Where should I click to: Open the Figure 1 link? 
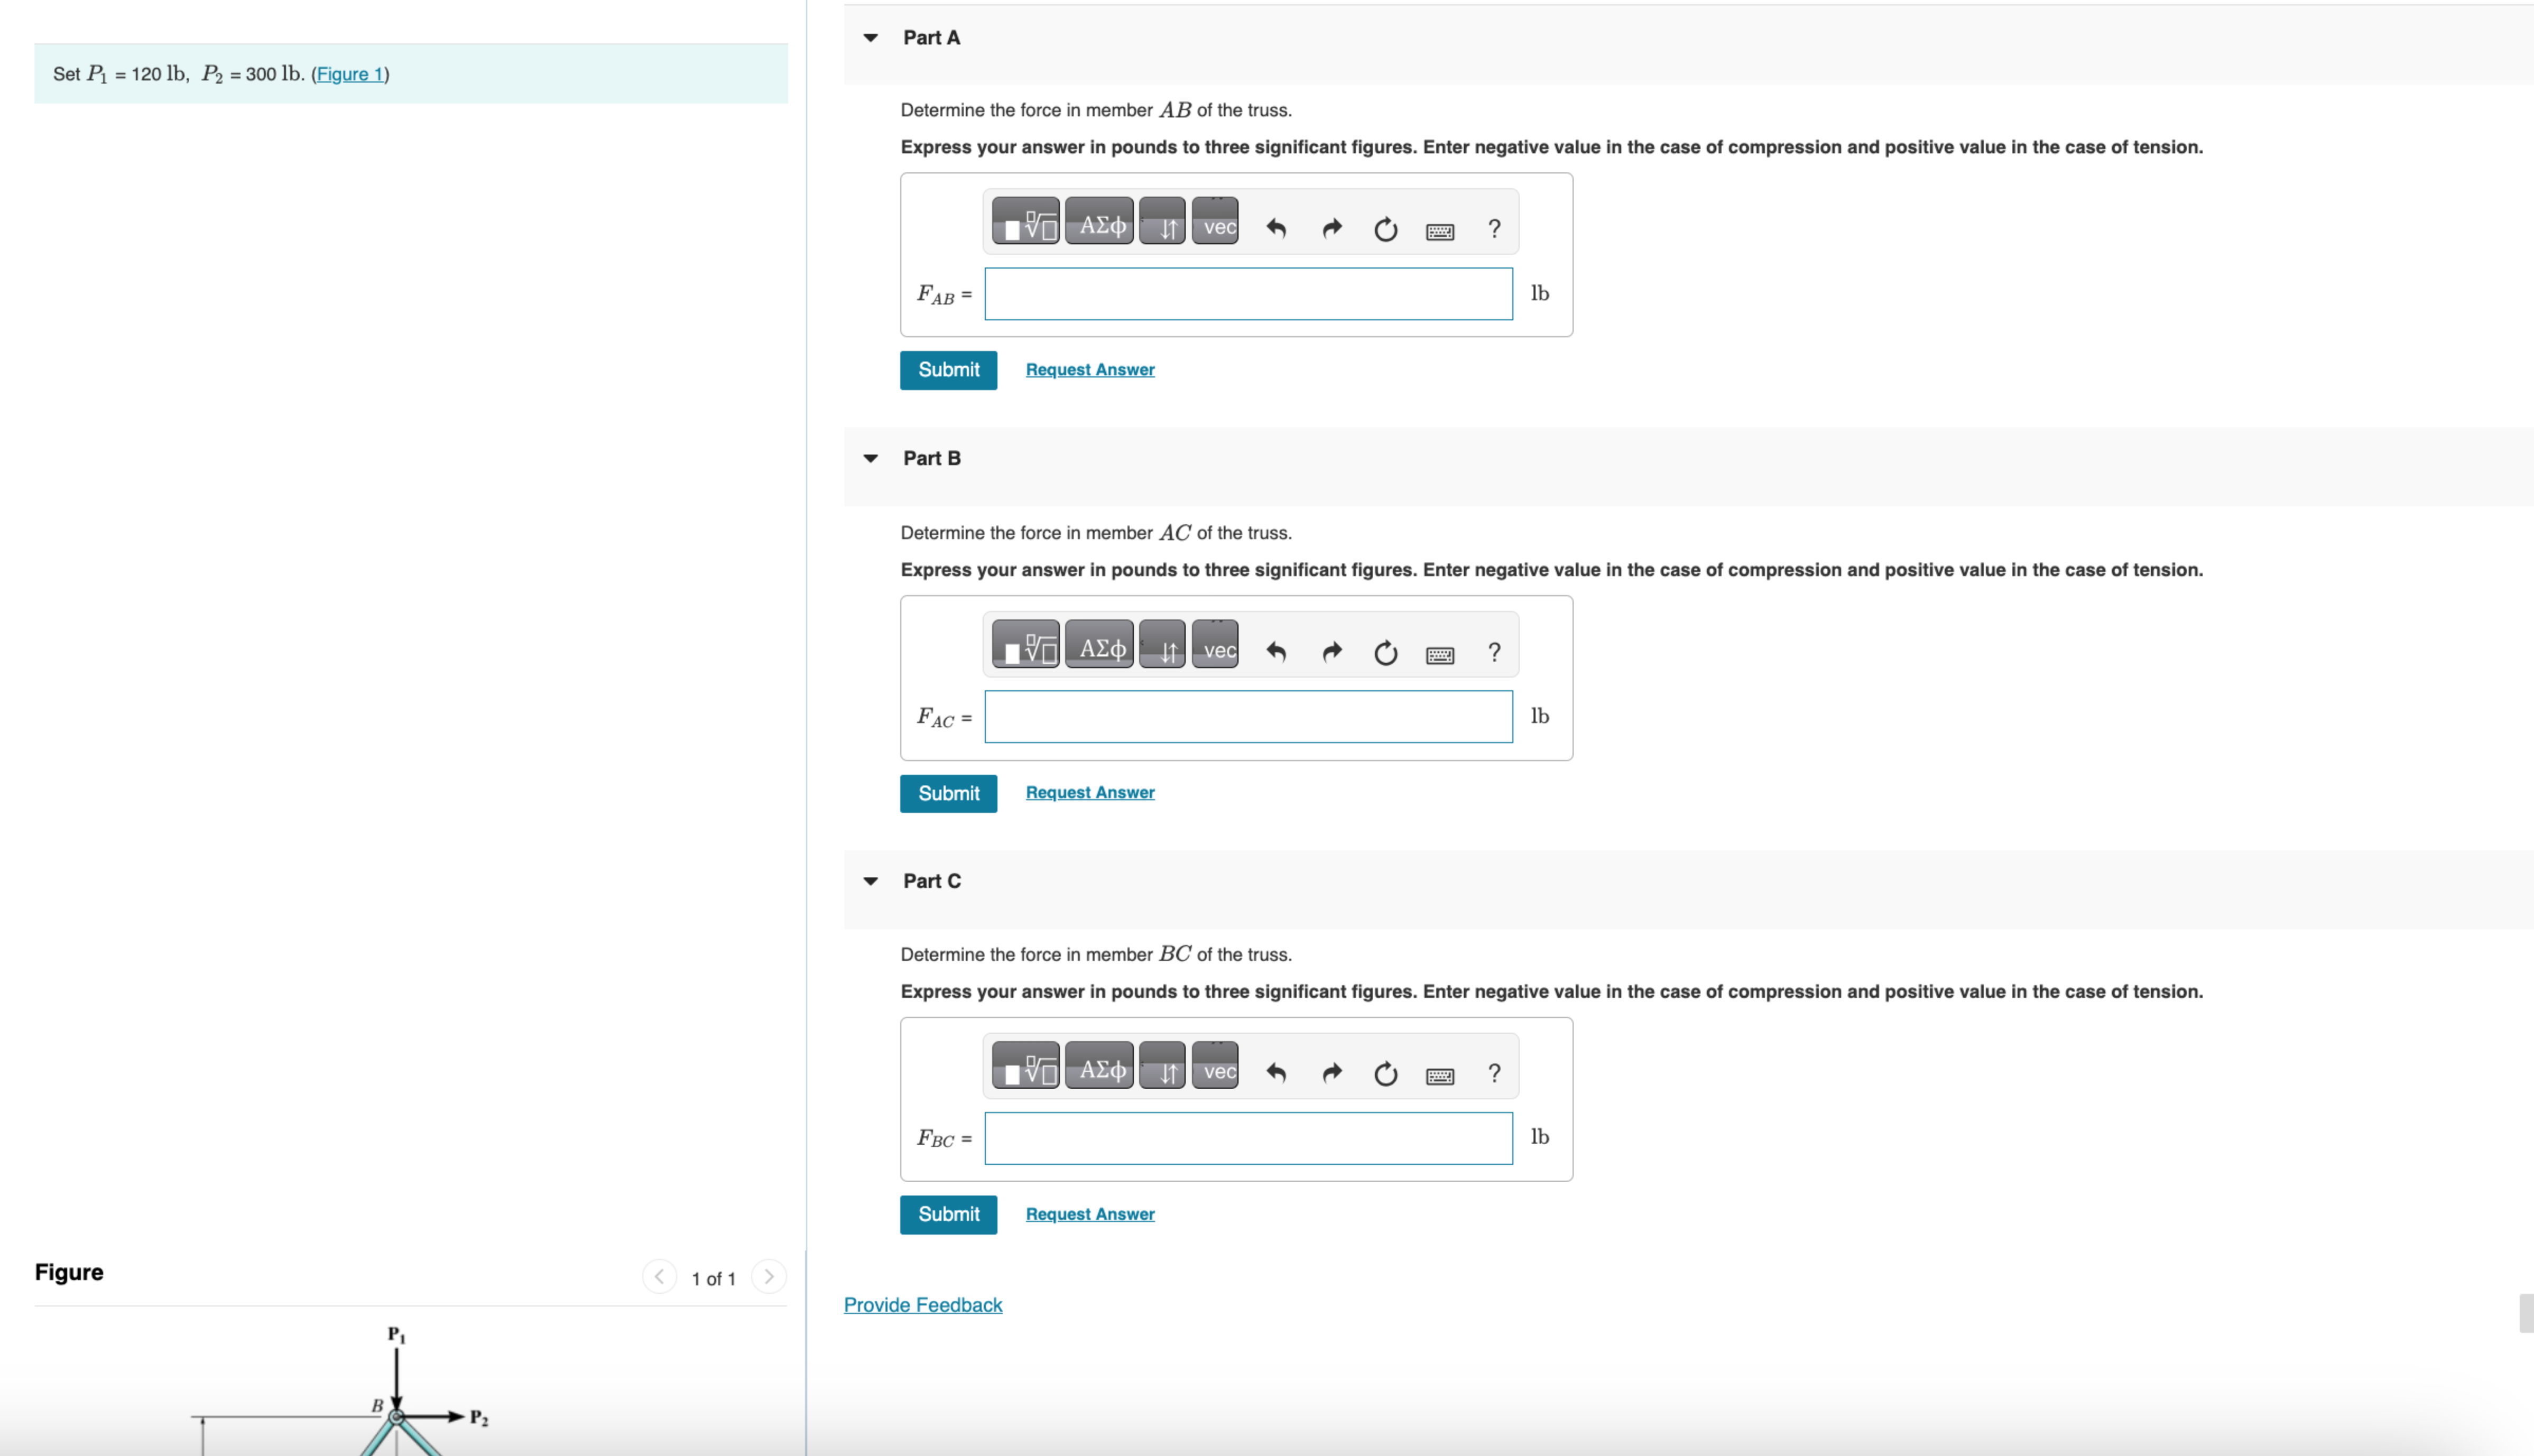(350, 74)
